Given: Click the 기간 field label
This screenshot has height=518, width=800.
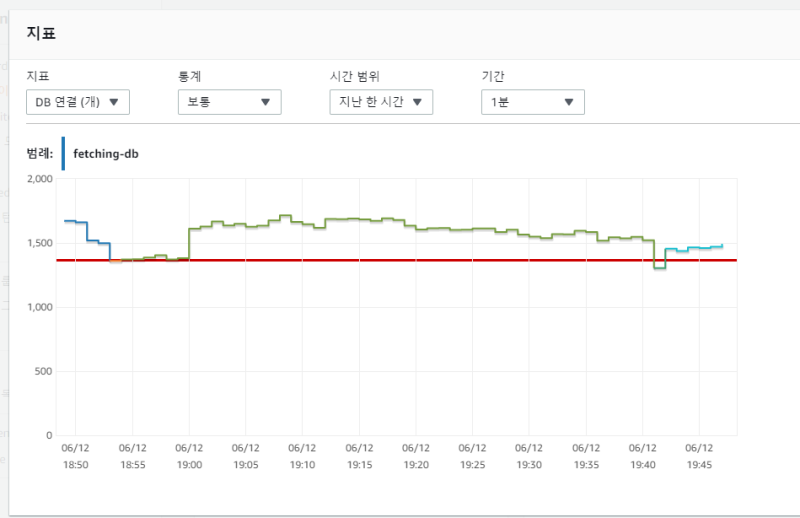Looking at the screenshot, I should pyautogui.click(x=493, y=76).
